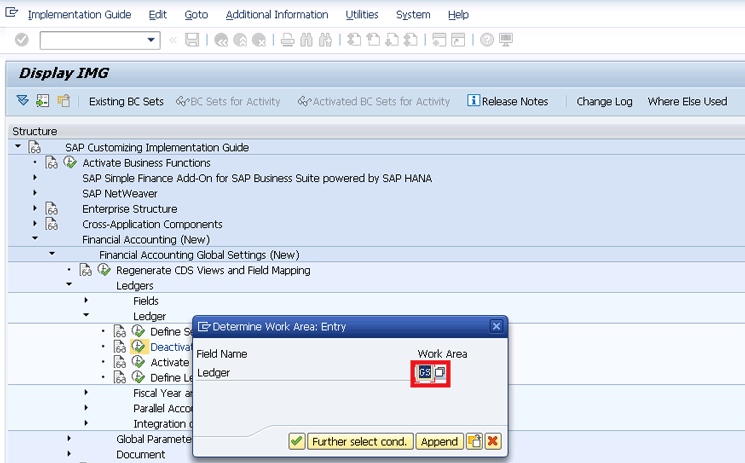Click the Find binoculars icon
The image size is (745, 463).
(x=306, y=40)
